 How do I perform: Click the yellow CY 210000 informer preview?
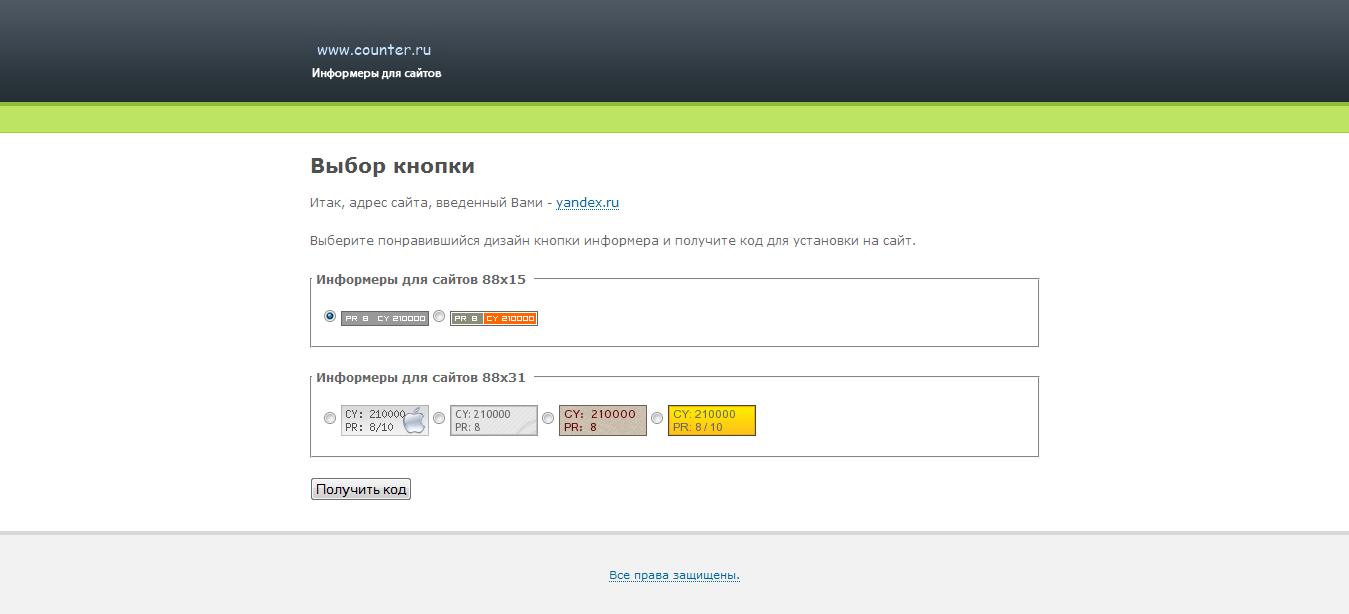point(711,419)
